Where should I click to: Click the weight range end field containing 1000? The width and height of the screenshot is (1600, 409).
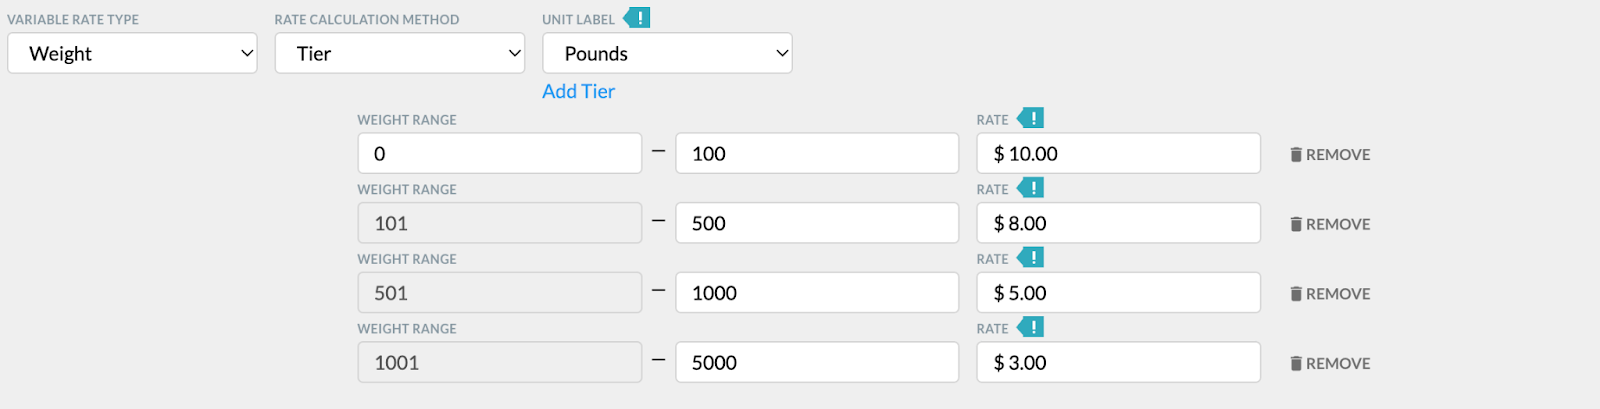pos(817,293)
